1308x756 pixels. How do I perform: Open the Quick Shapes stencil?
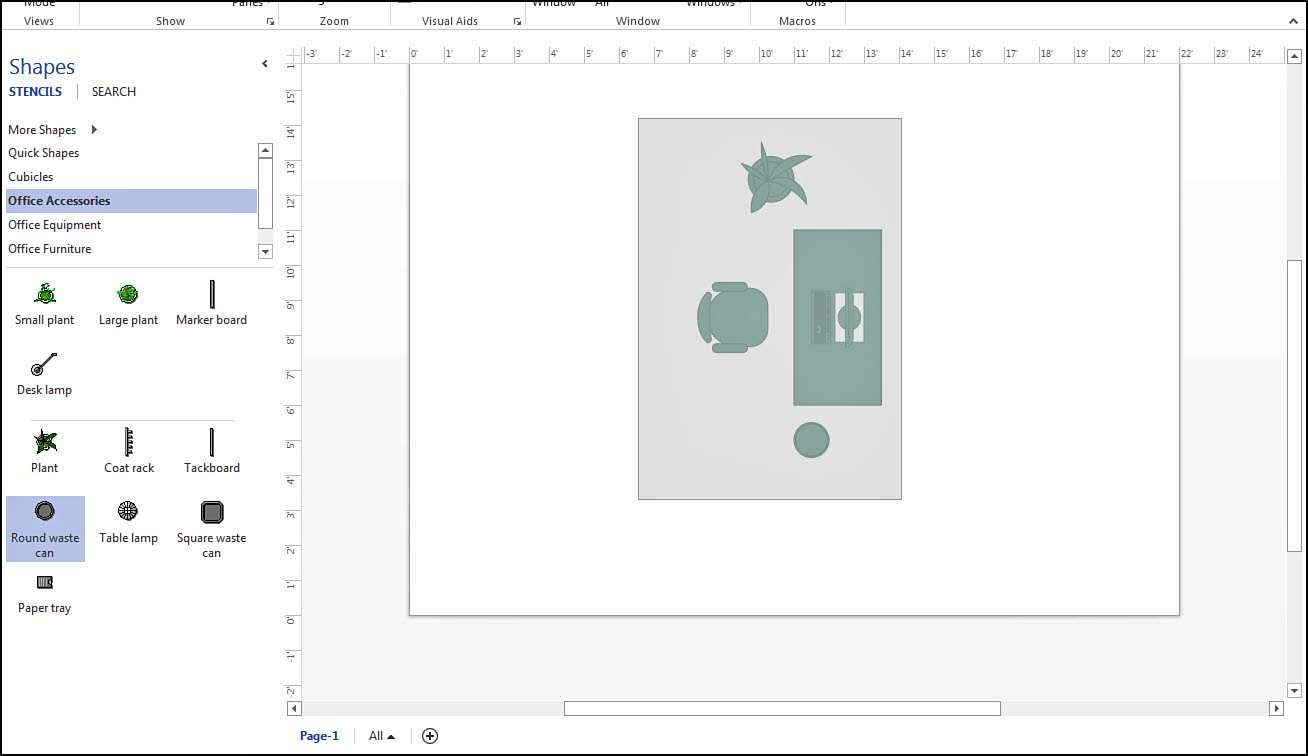(x=131, y=153)
